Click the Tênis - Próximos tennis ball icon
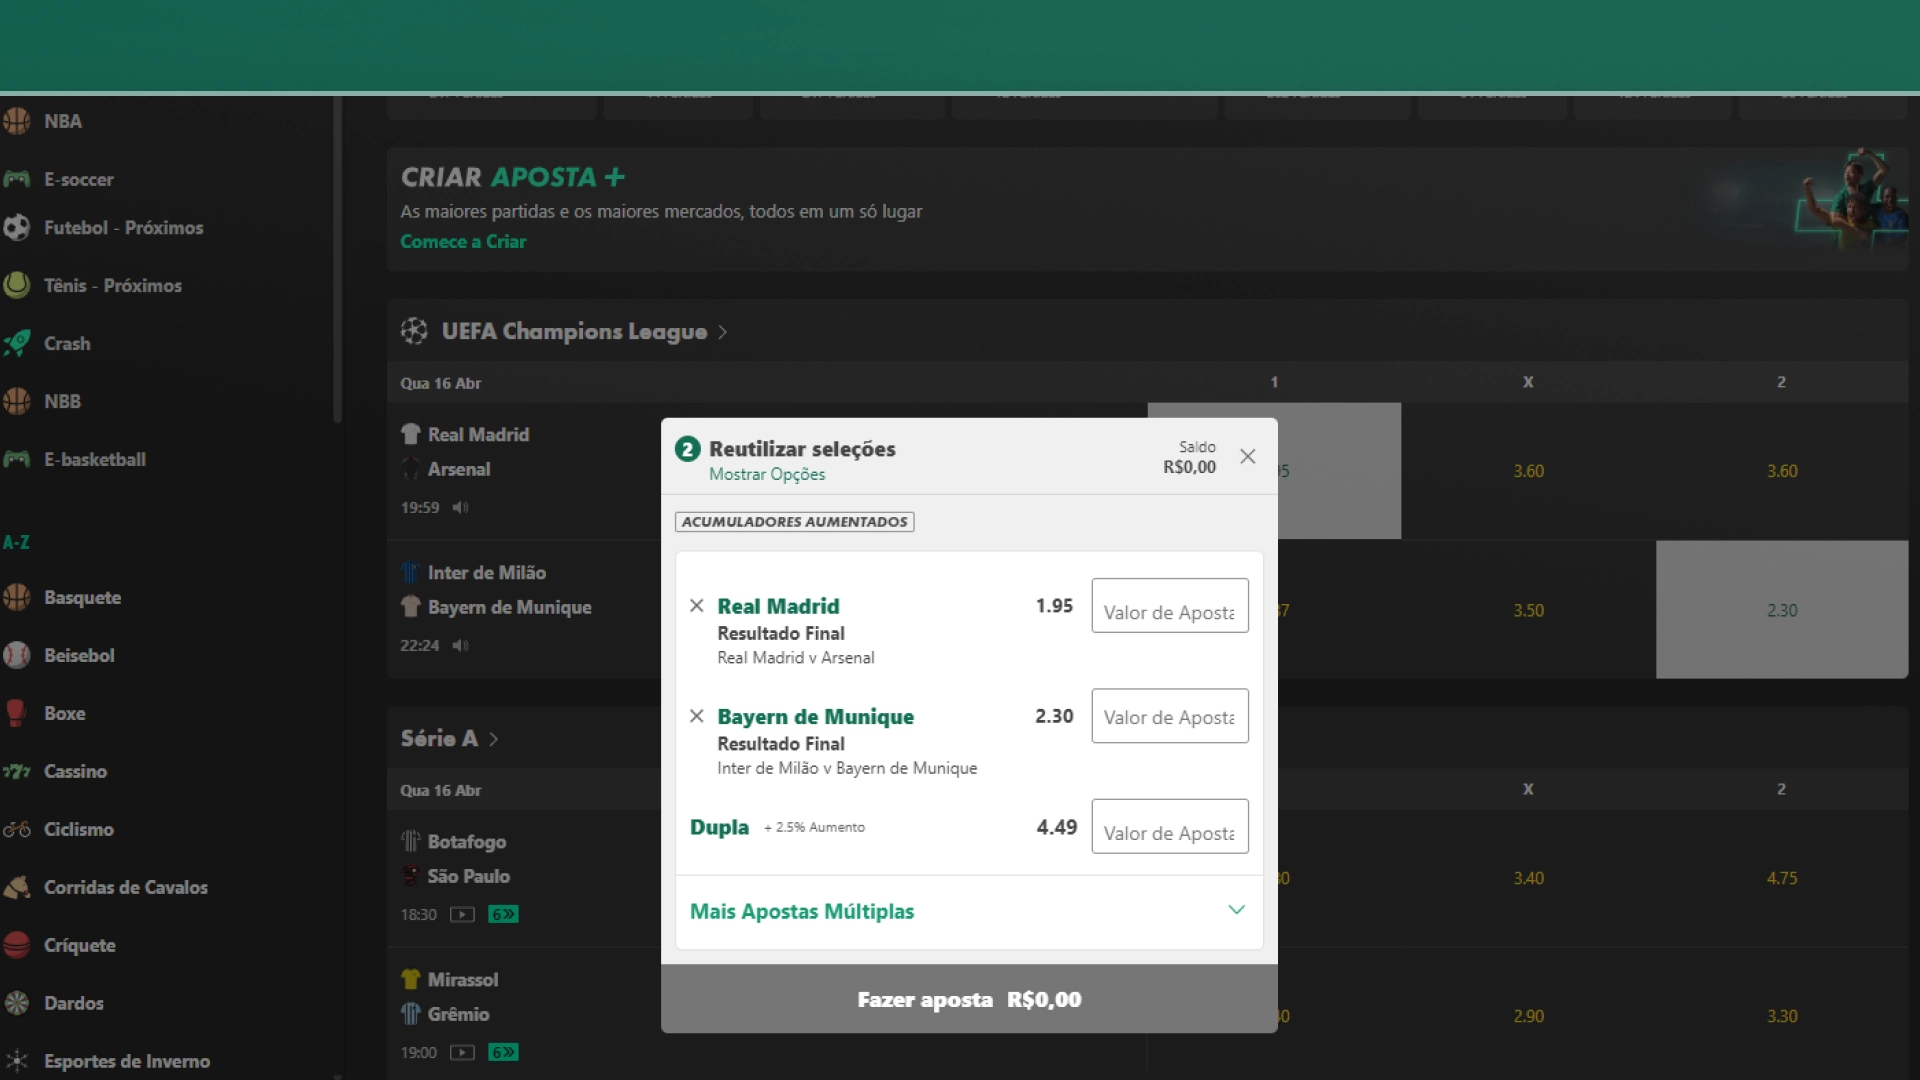Image resolution: width=1920 pixels, height=1080 pixels. click(16, 285)
